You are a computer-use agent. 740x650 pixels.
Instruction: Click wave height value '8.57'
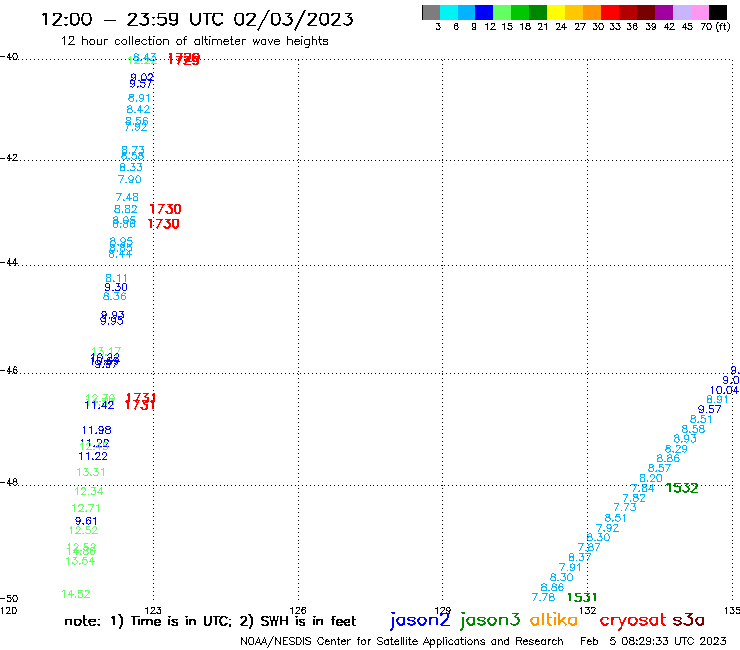(x=659, y=468)
